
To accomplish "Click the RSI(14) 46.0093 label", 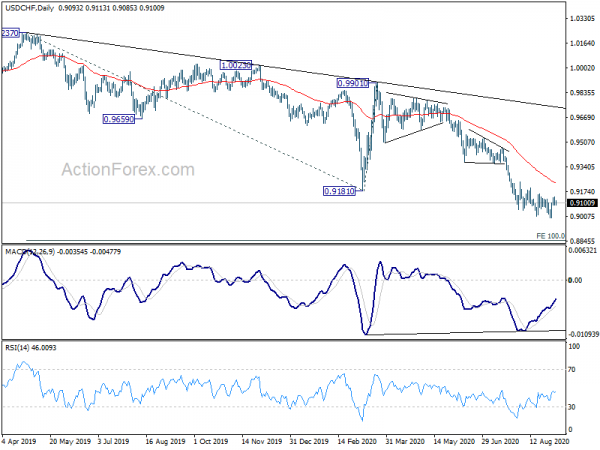I will pyautogui.click(x=31, y=348).
